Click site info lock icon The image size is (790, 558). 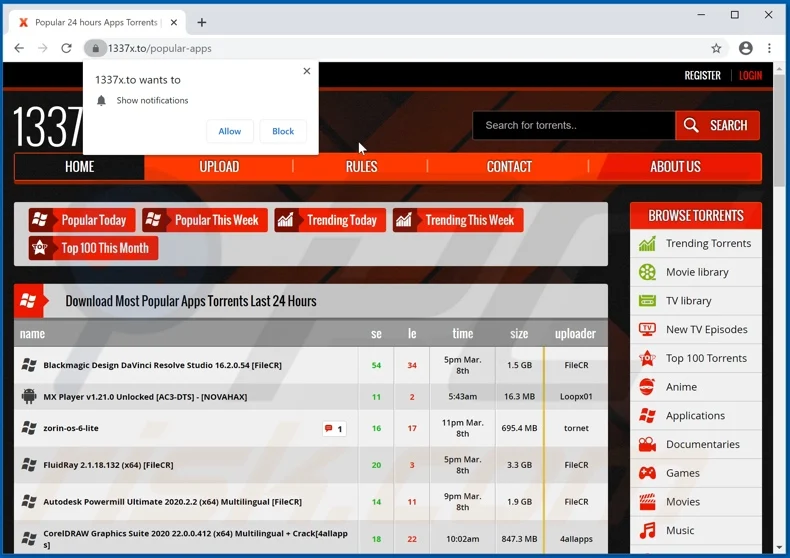(95, 48)
